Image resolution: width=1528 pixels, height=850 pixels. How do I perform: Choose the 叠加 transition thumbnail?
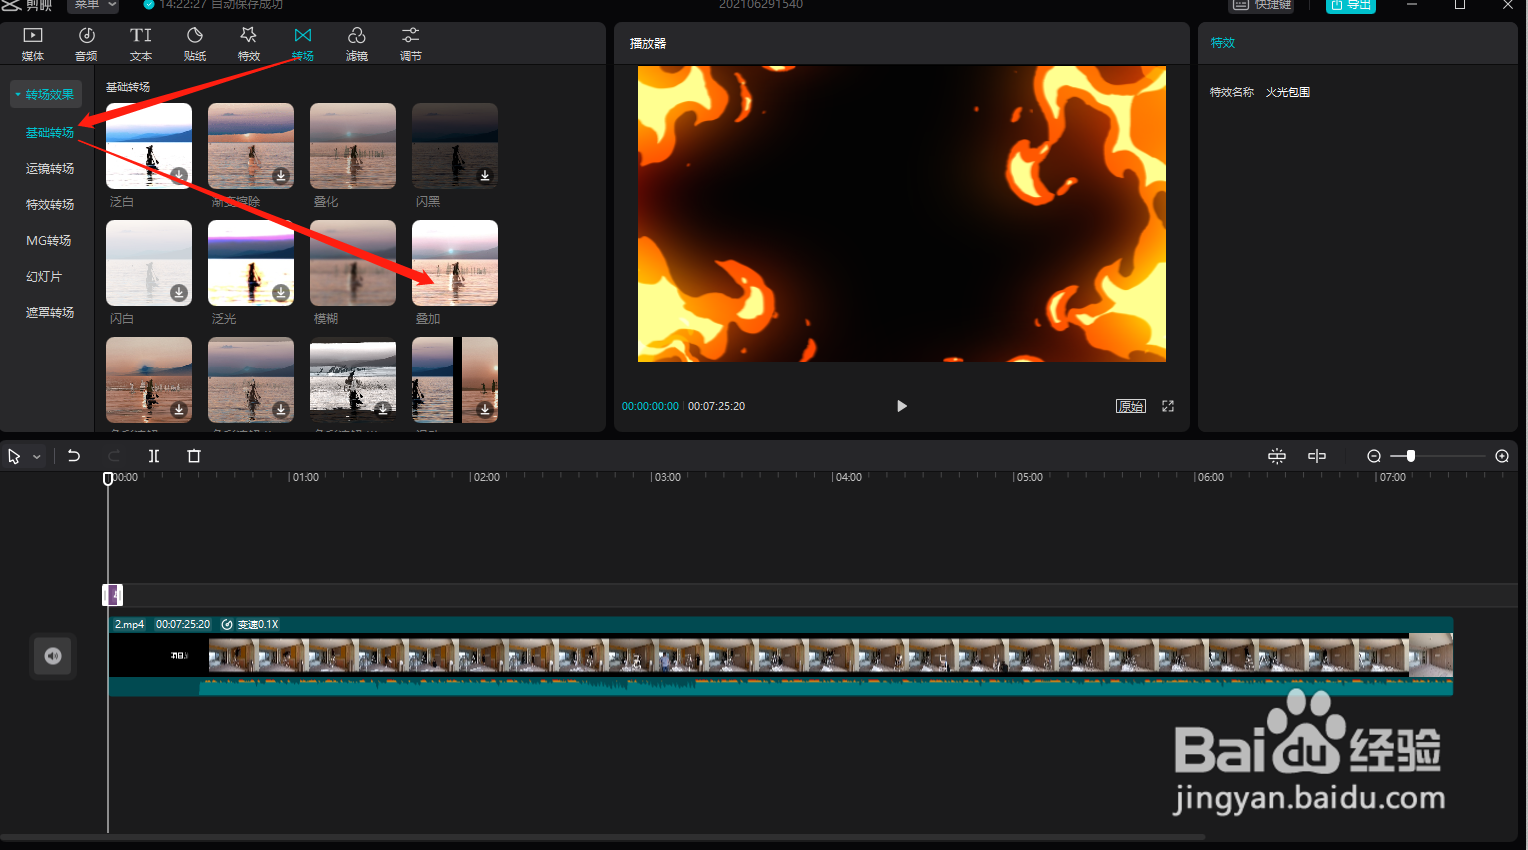[x=455, y=263]
